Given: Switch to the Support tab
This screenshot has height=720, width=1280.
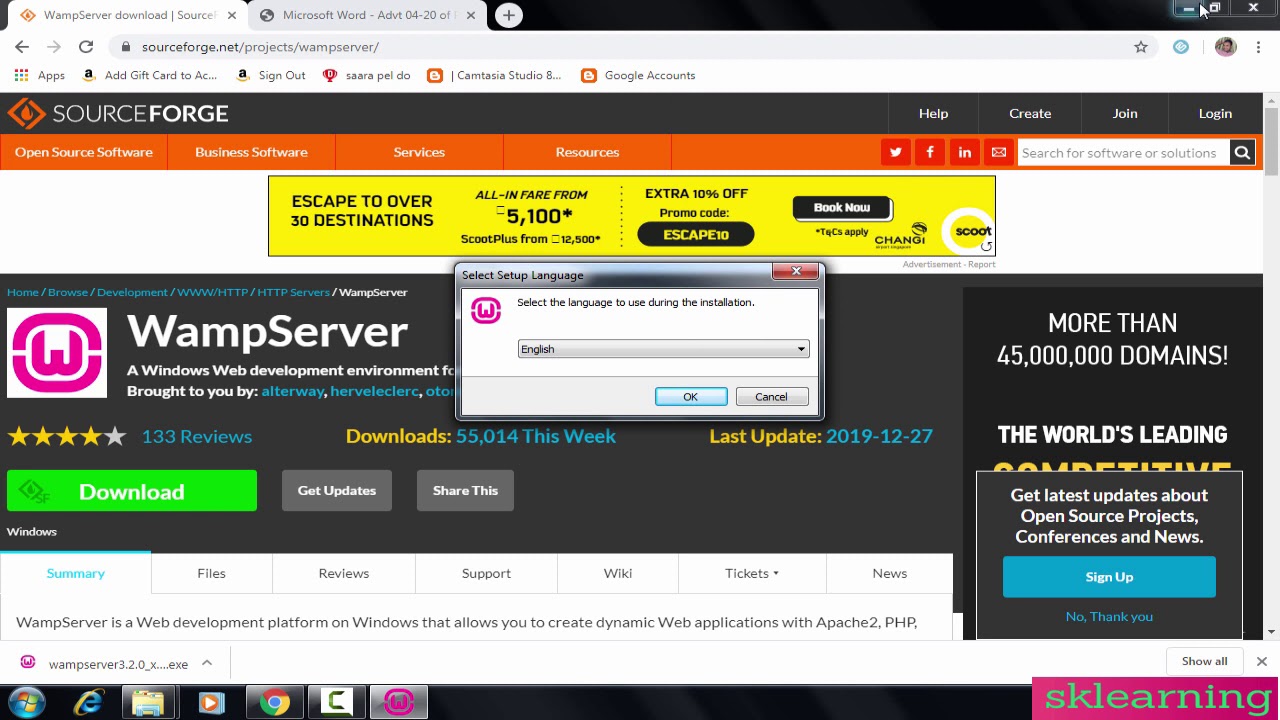Looking at the screenshot, I should coord(486,573).
